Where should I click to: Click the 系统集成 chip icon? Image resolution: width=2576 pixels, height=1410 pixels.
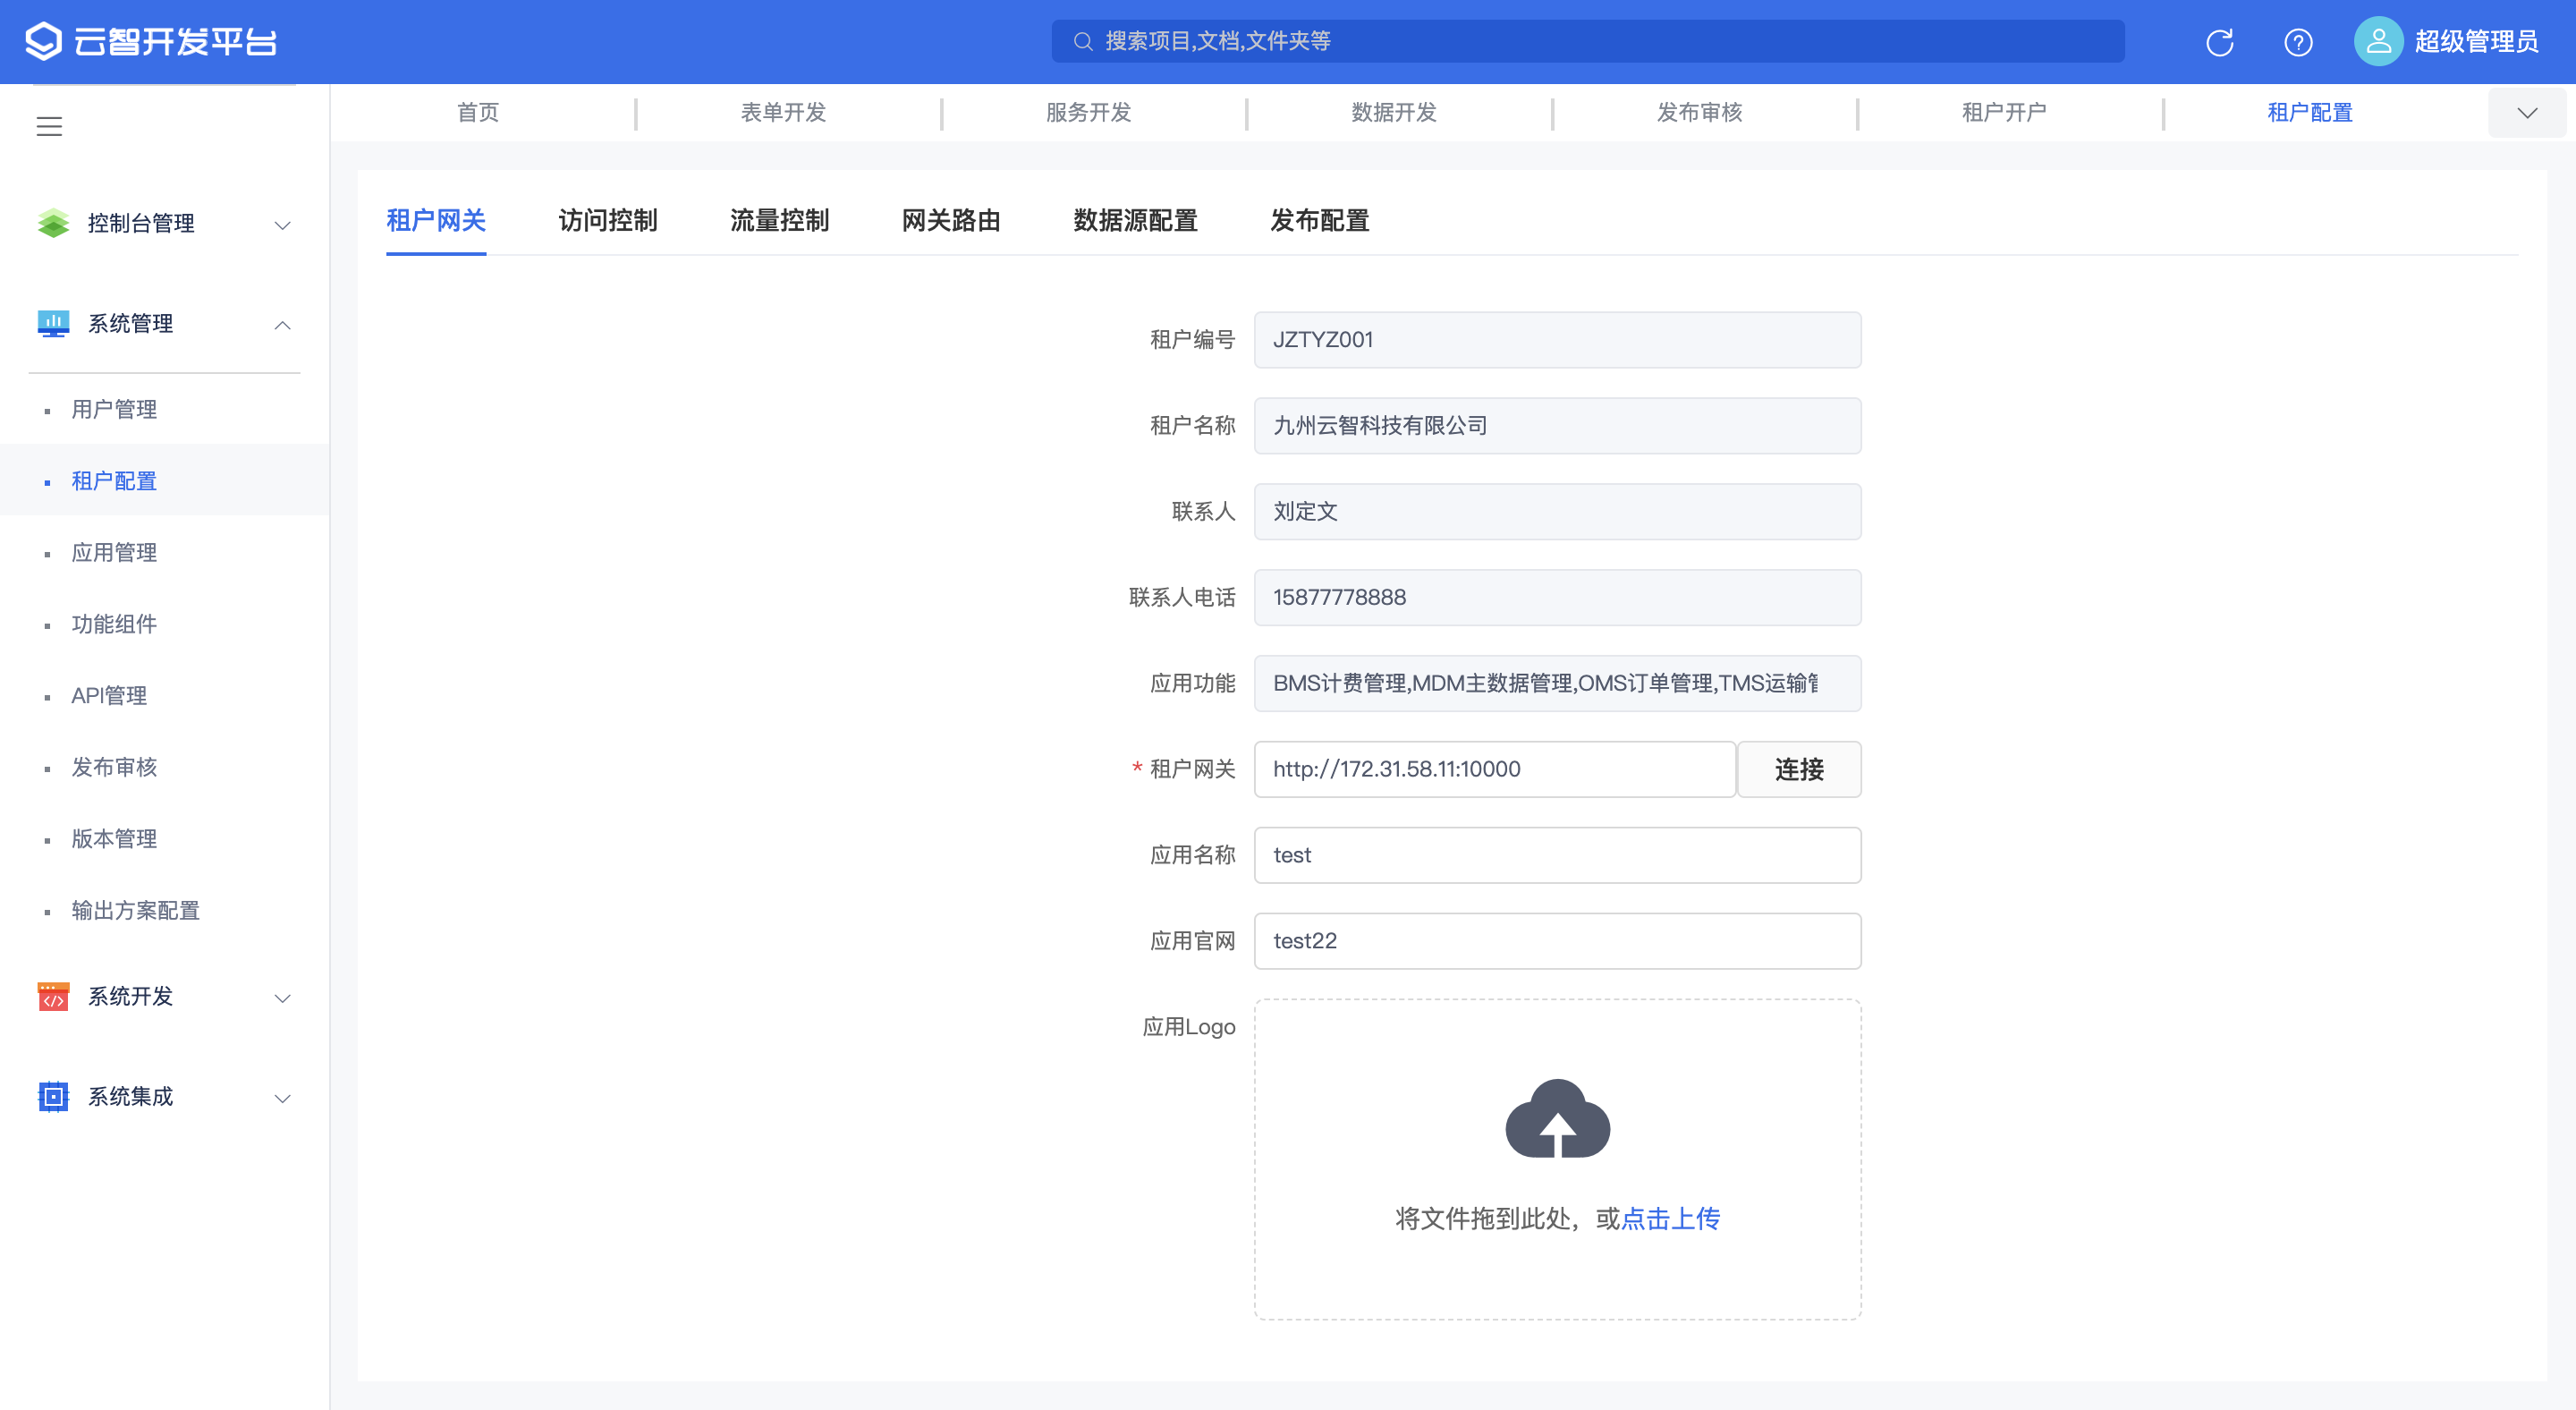click(x=53, y=1097)
